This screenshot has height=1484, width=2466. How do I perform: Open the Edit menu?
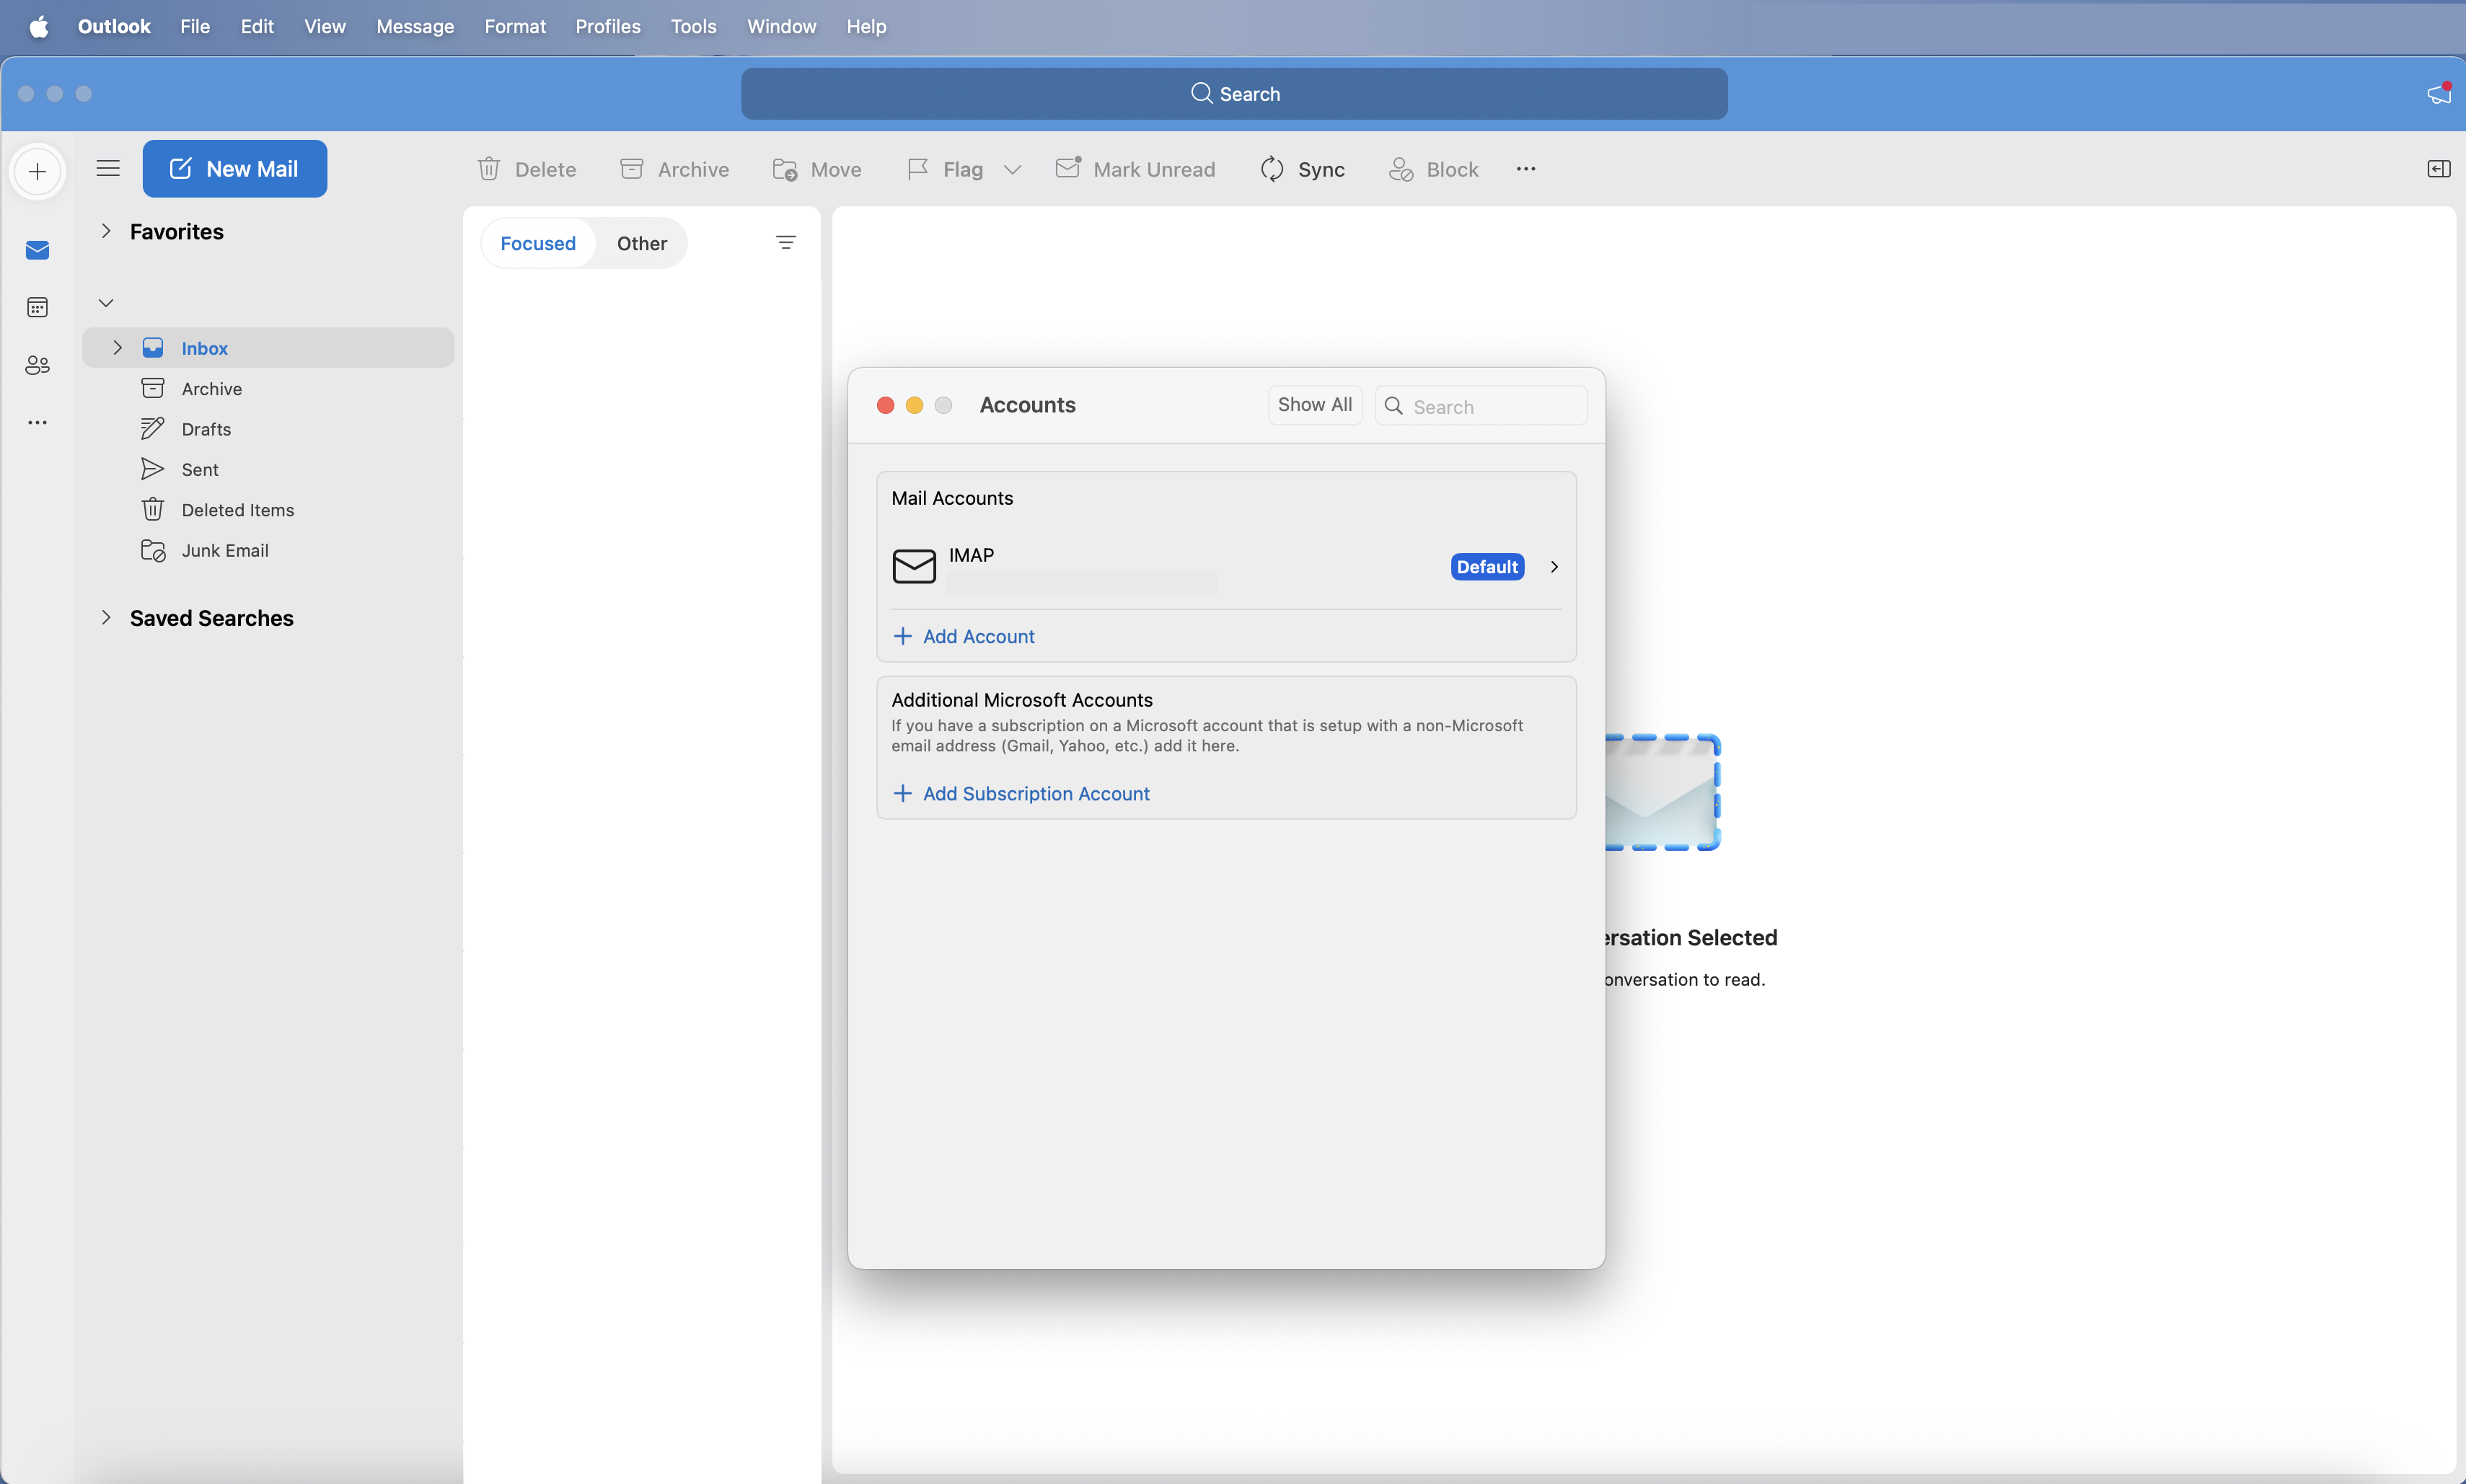click(257, 27)
